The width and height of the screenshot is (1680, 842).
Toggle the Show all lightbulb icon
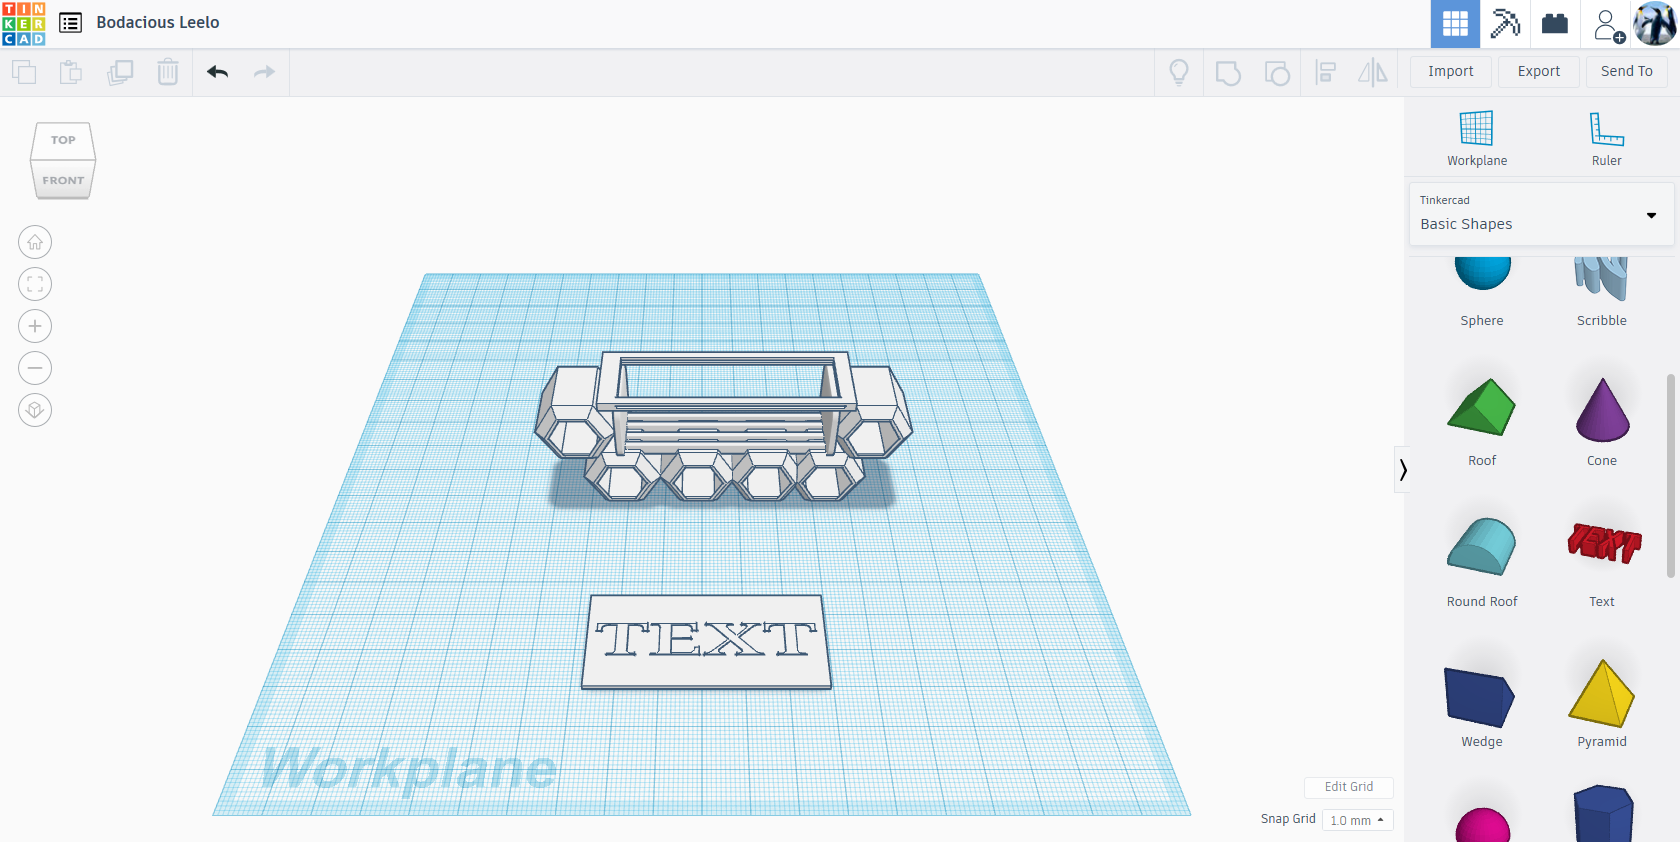1179,72
